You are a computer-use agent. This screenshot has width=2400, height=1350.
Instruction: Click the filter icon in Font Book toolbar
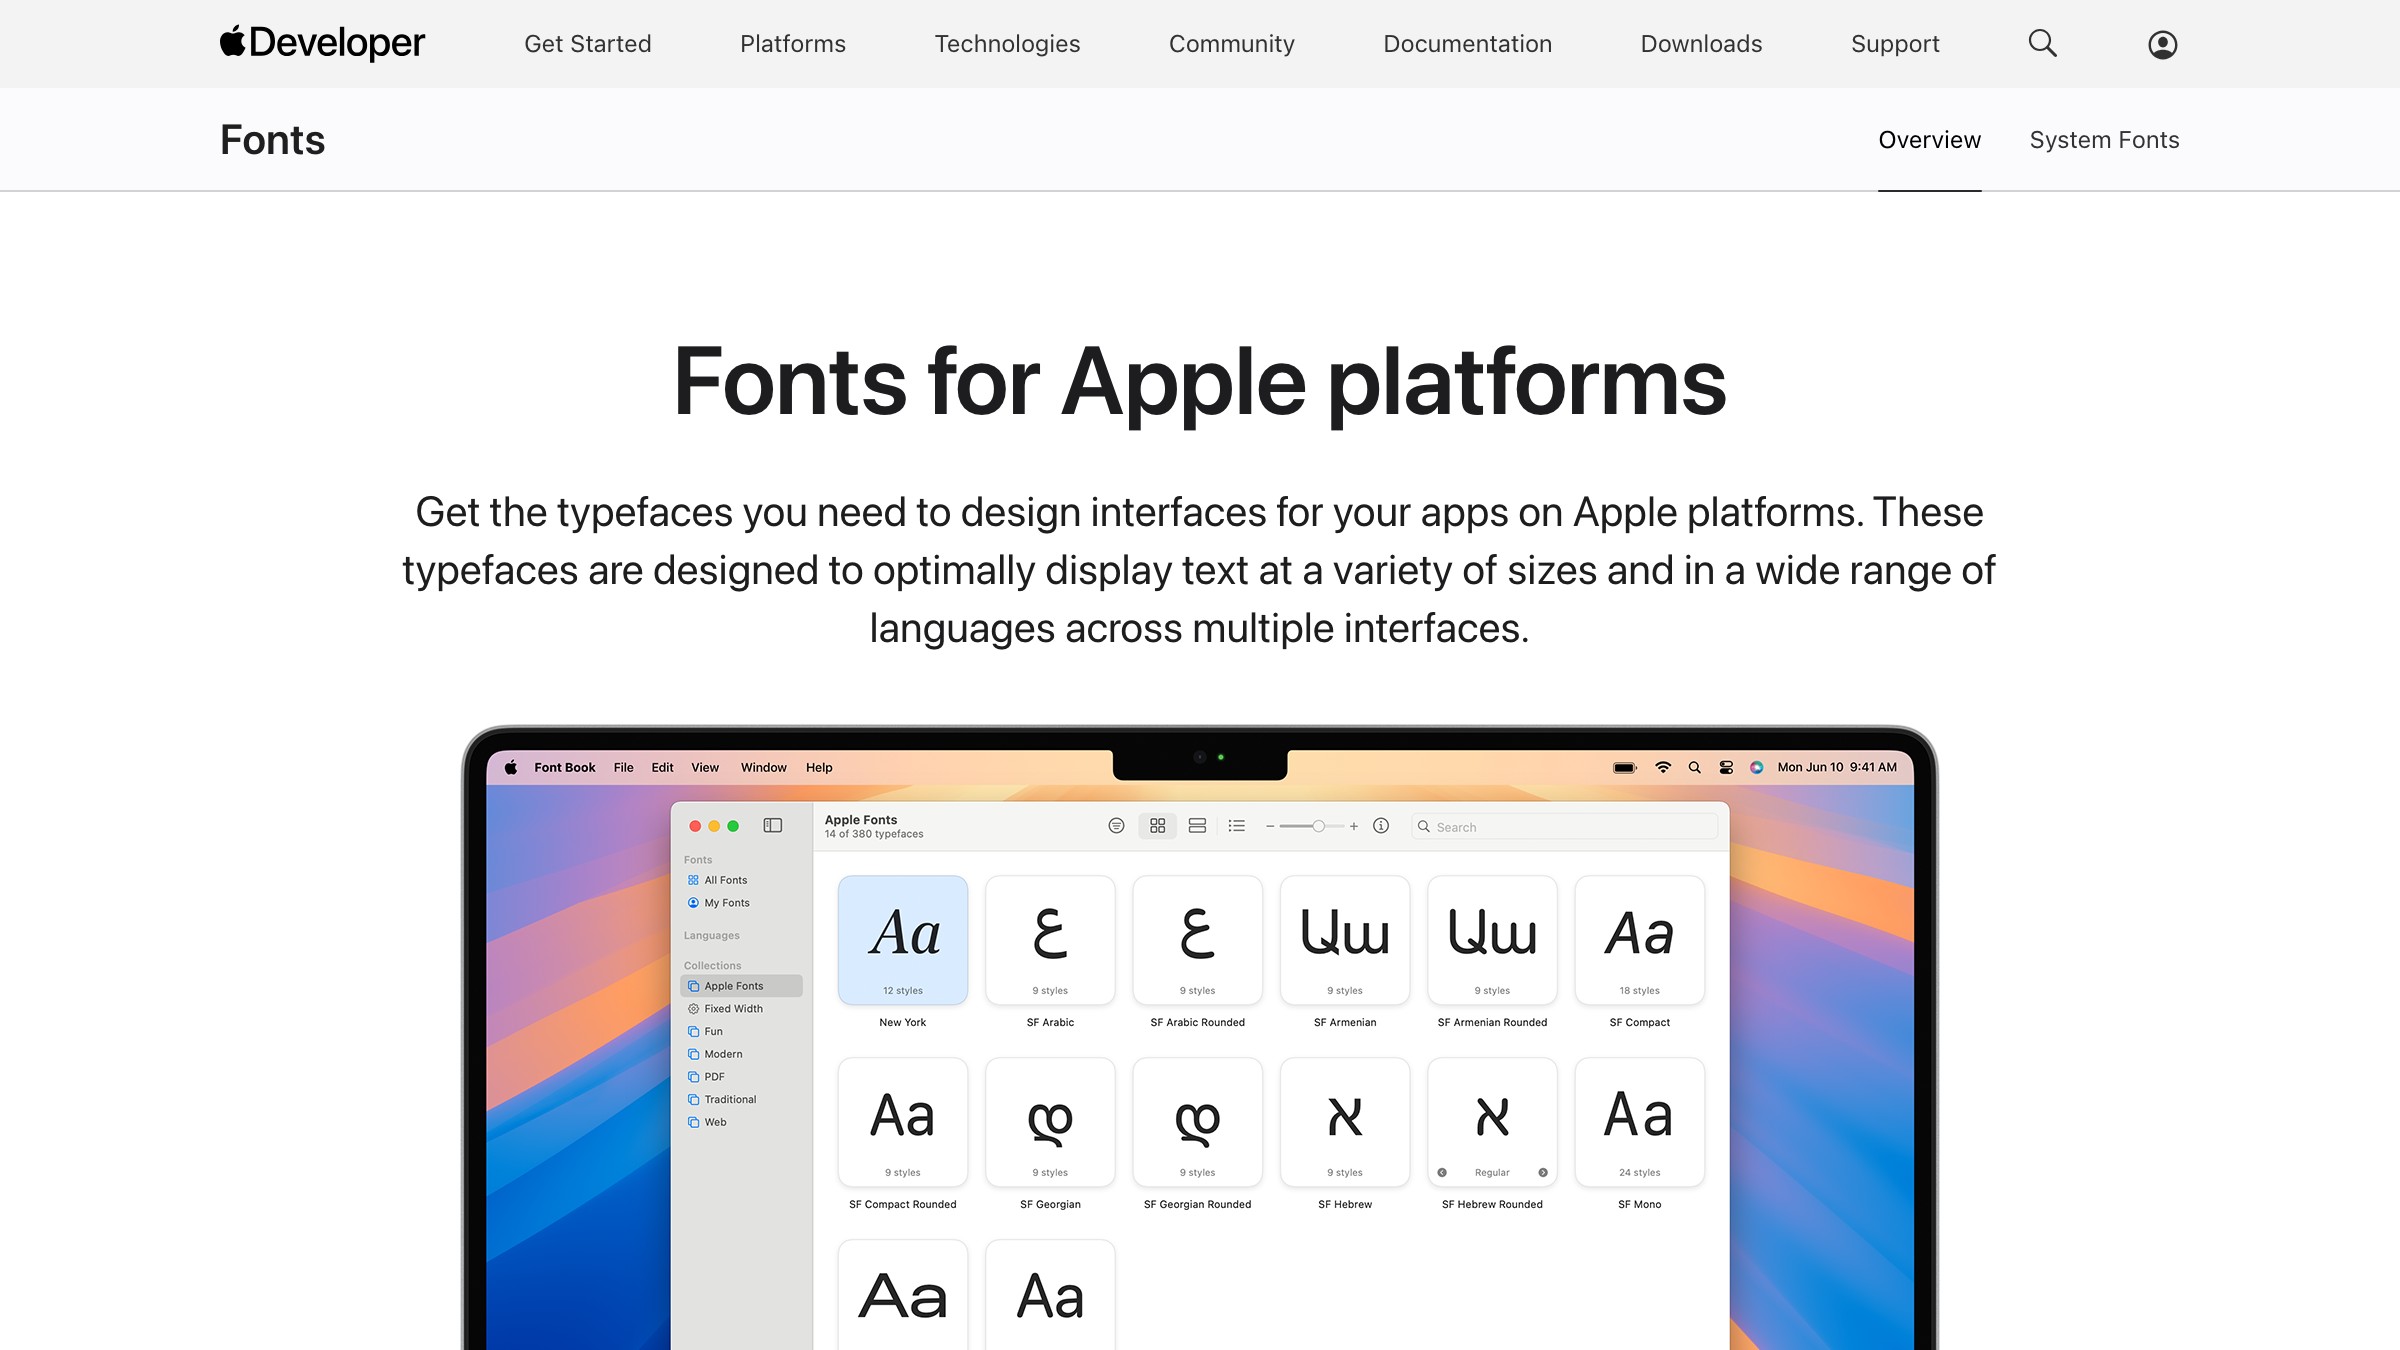click(1116, 825)
